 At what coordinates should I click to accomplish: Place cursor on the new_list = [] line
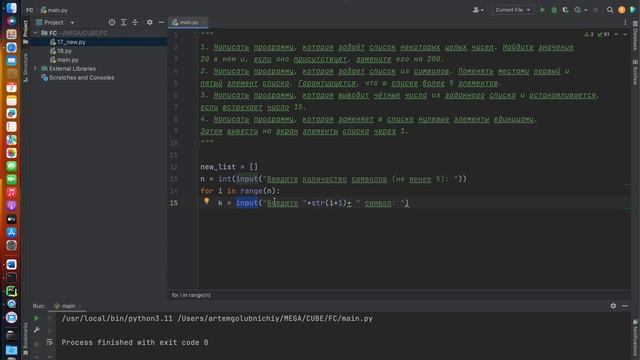coord(229,167)
